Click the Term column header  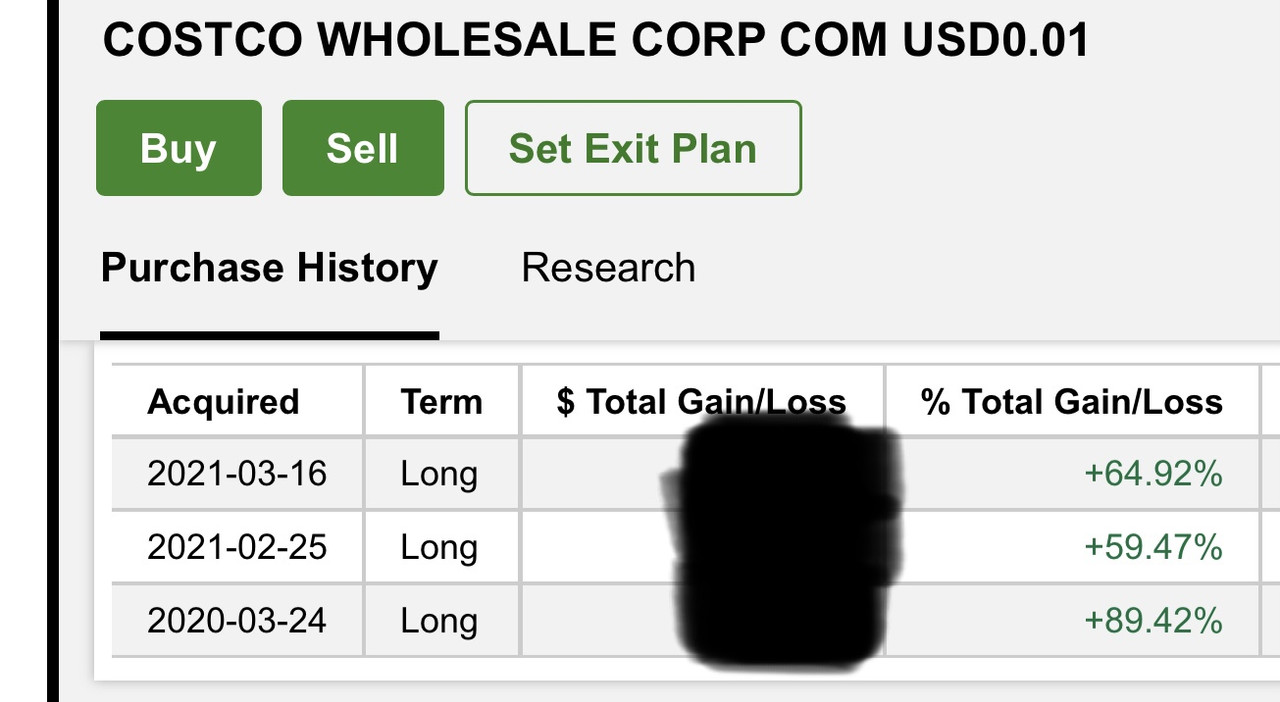tap(441, 402)
